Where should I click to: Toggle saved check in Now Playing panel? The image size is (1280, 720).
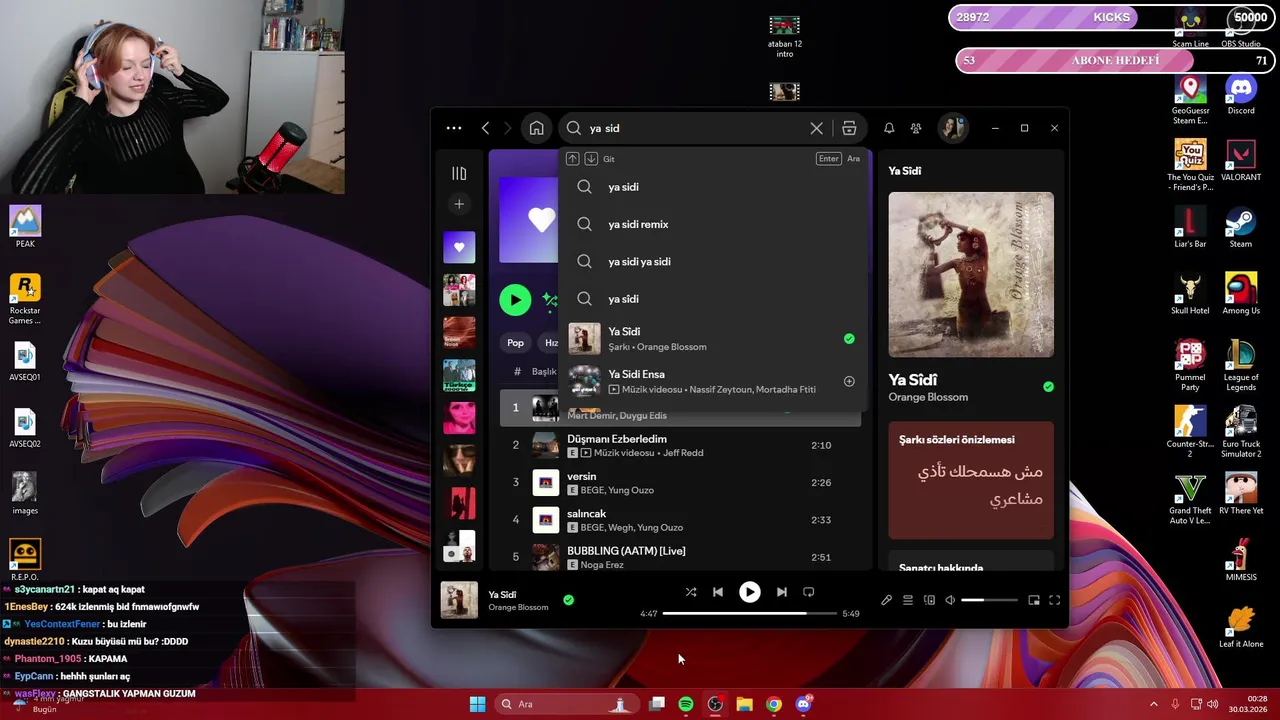[x=1048, y=386]
